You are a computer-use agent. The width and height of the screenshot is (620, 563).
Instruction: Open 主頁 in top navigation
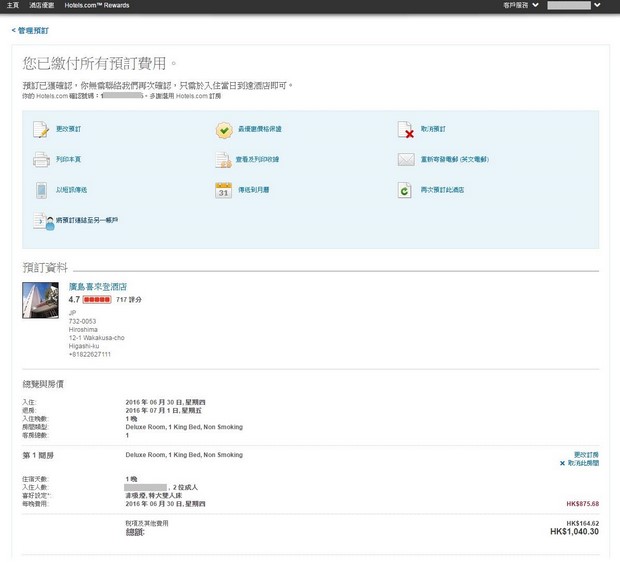pyautogui.click(x=13, y=5)
